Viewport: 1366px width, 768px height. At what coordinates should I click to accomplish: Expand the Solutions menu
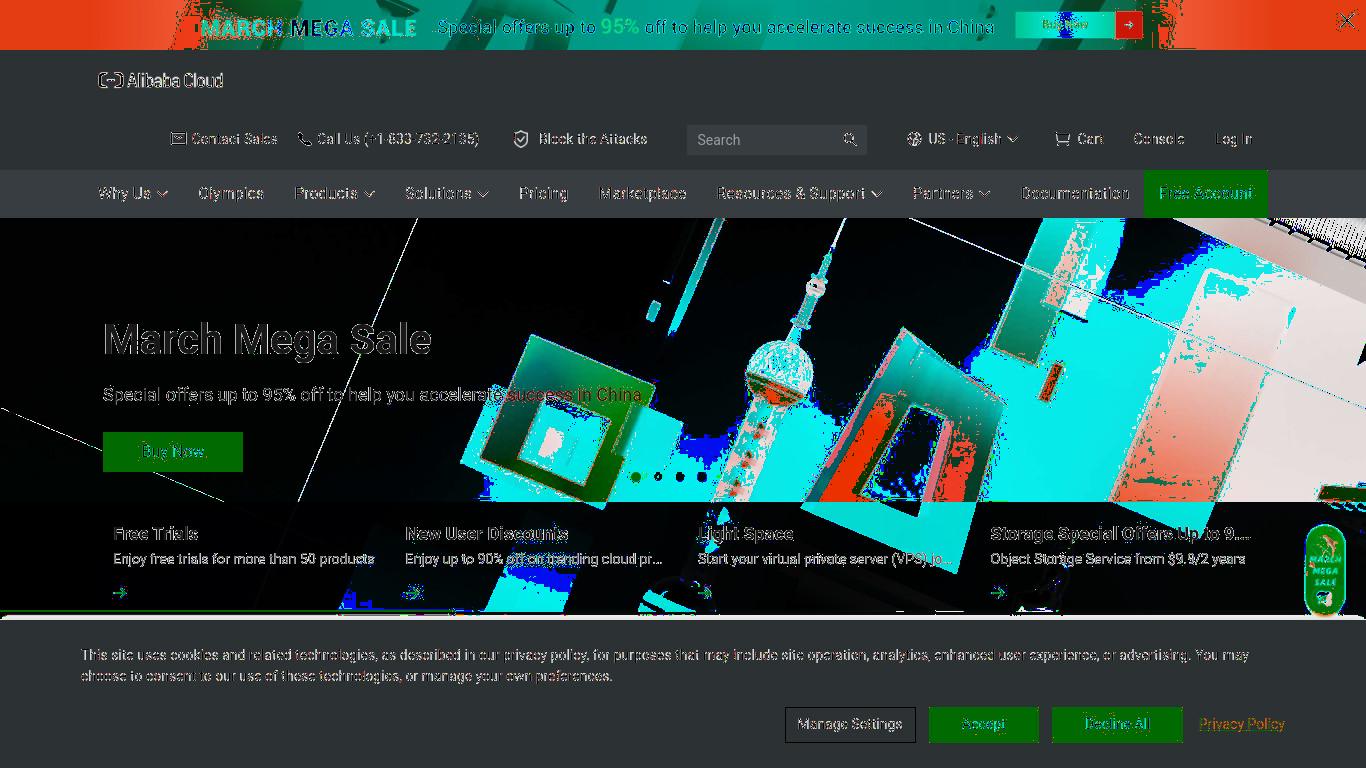pos(446,193)
